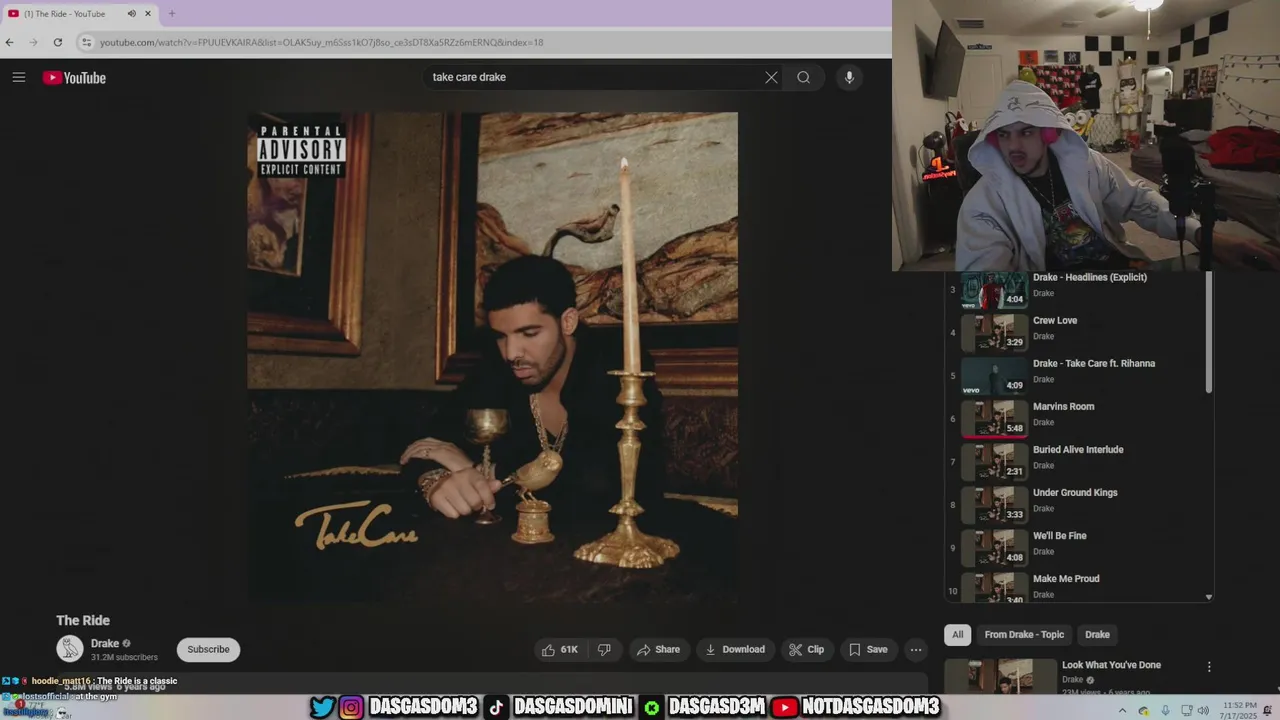
Task: Close The Ride YouTube tab
Action: click(x=148, y=14)
